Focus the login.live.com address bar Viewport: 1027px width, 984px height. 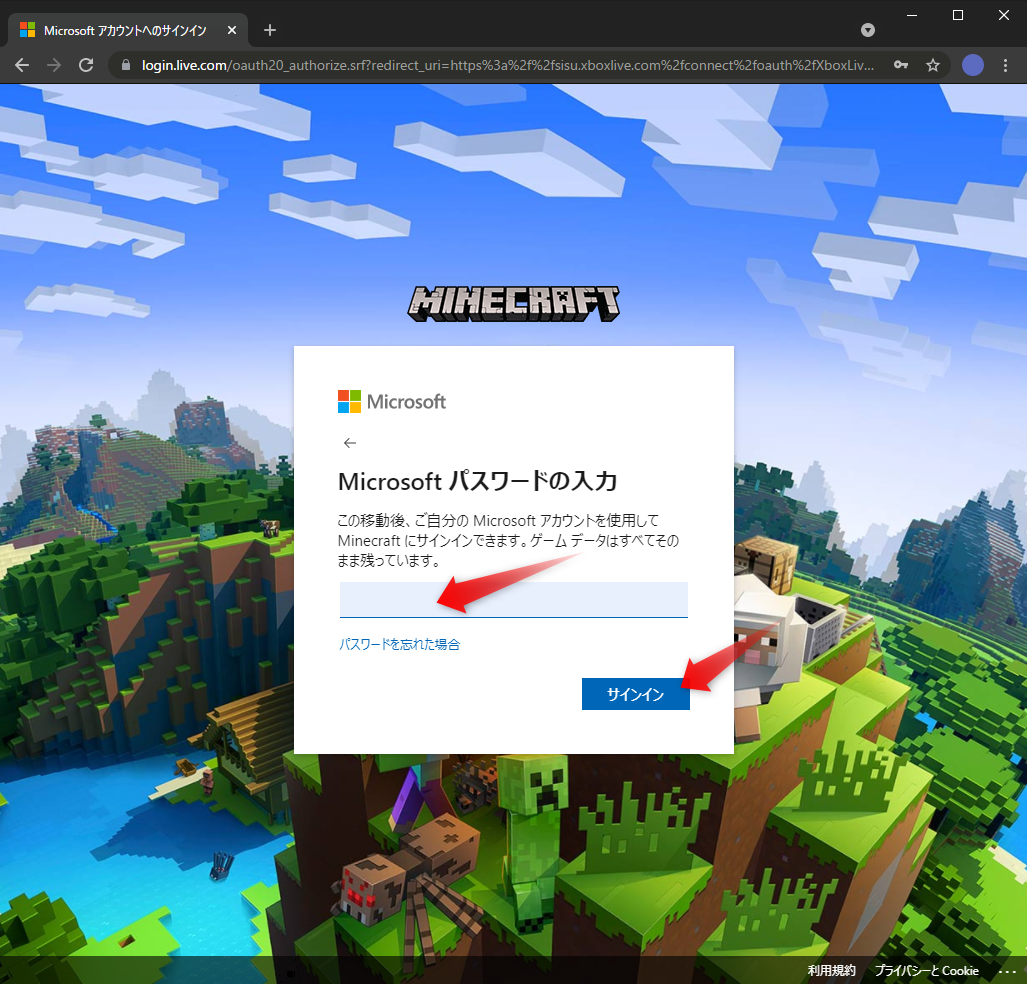pyautogui.click(x=500, y=65)
